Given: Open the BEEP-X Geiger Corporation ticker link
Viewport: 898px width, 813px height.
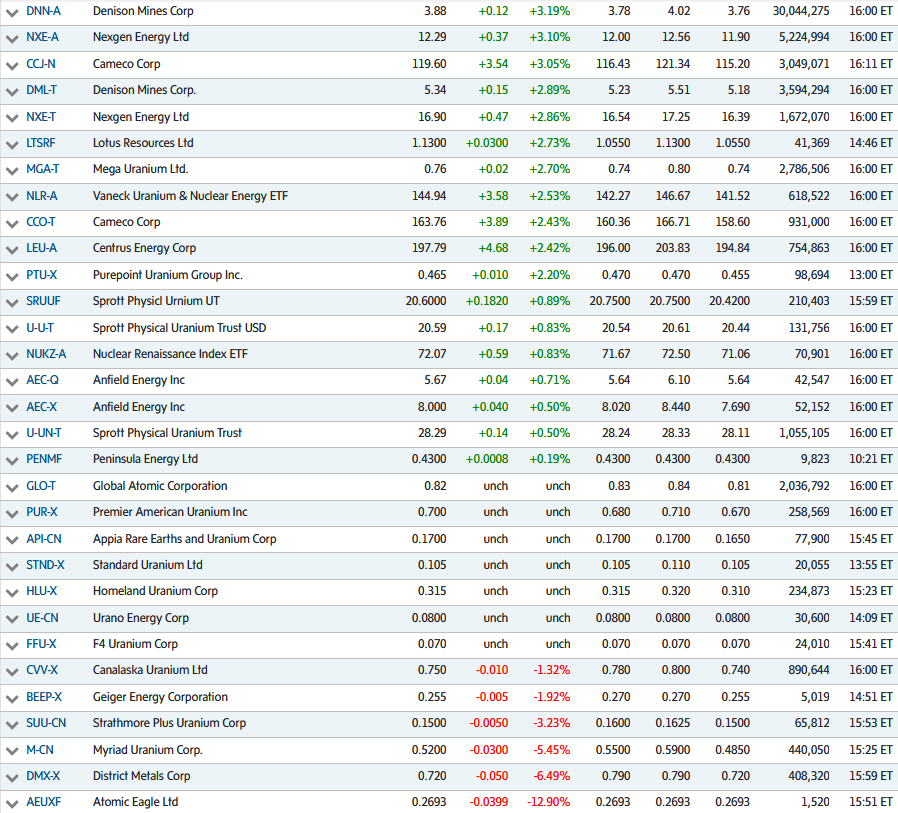Looking at the screenshot, I should 44,697.
